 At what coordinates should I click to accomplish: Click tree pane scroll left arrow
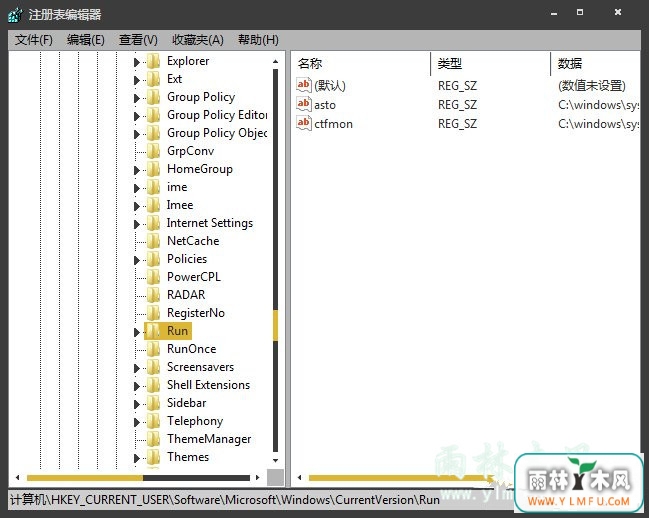point(17,477)
